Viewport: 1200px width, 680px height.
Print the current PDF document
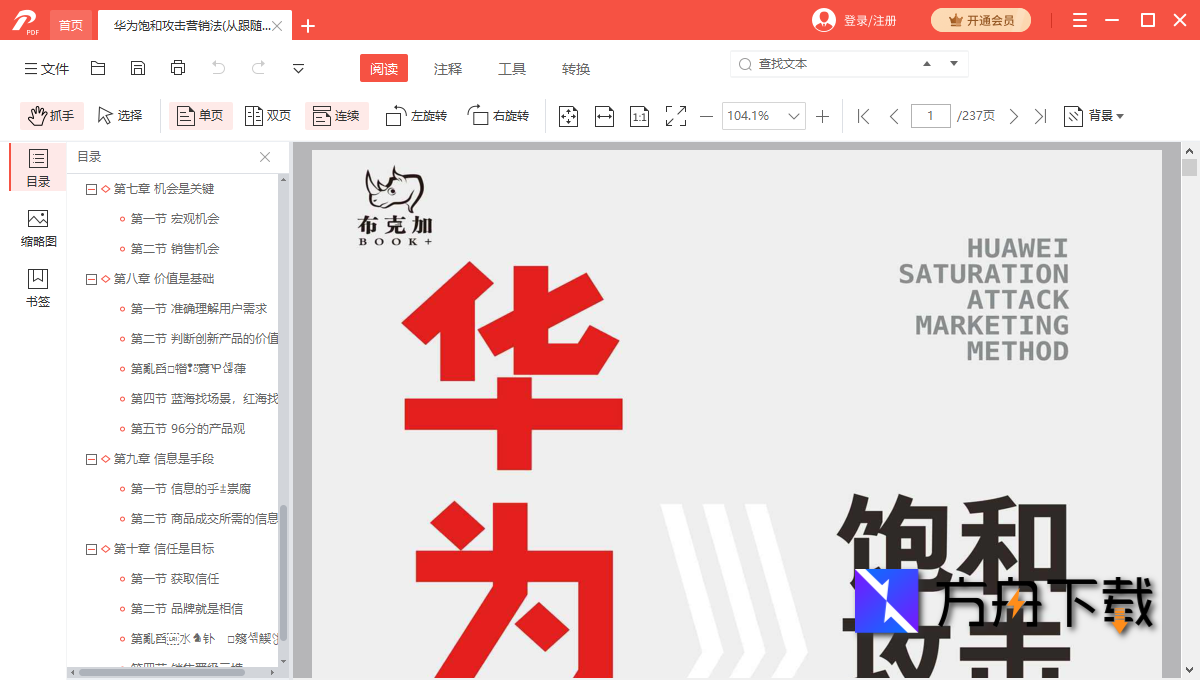(178, 68)
